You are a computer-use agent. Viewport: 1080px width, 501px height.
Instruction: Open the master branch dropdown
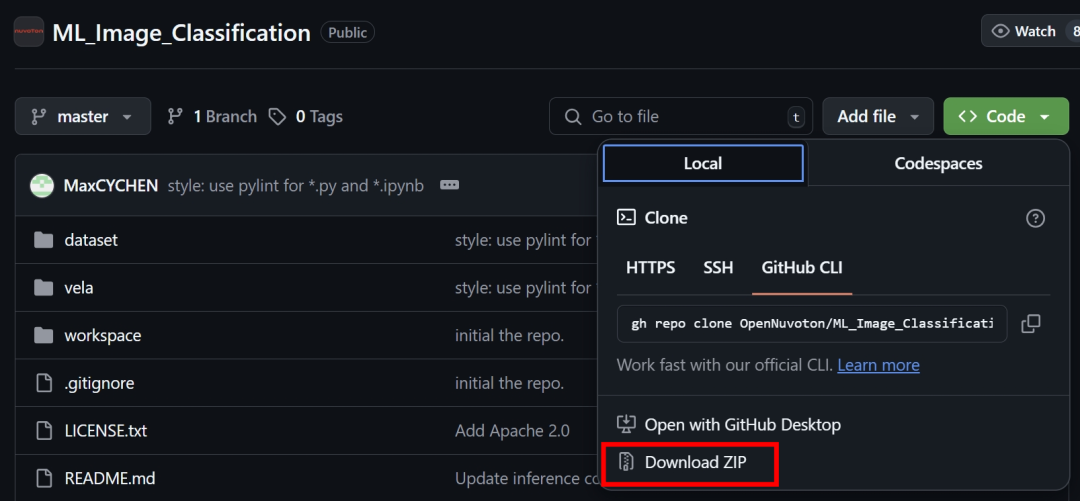coord(83,116)
